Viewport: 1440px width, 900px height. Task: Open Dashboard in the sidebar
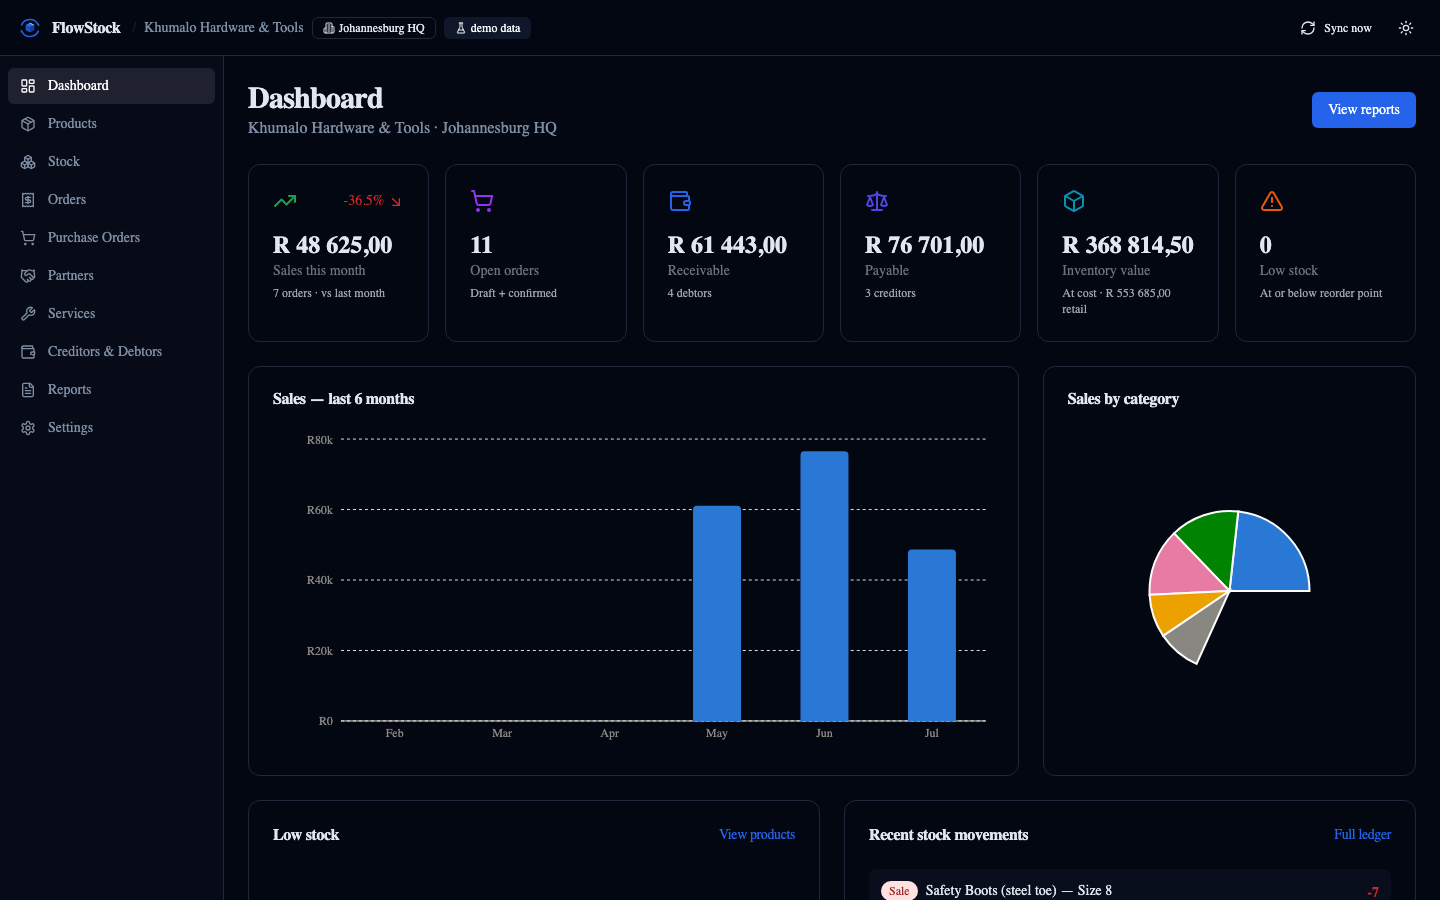pyautogui.click(x=111, y=86)
